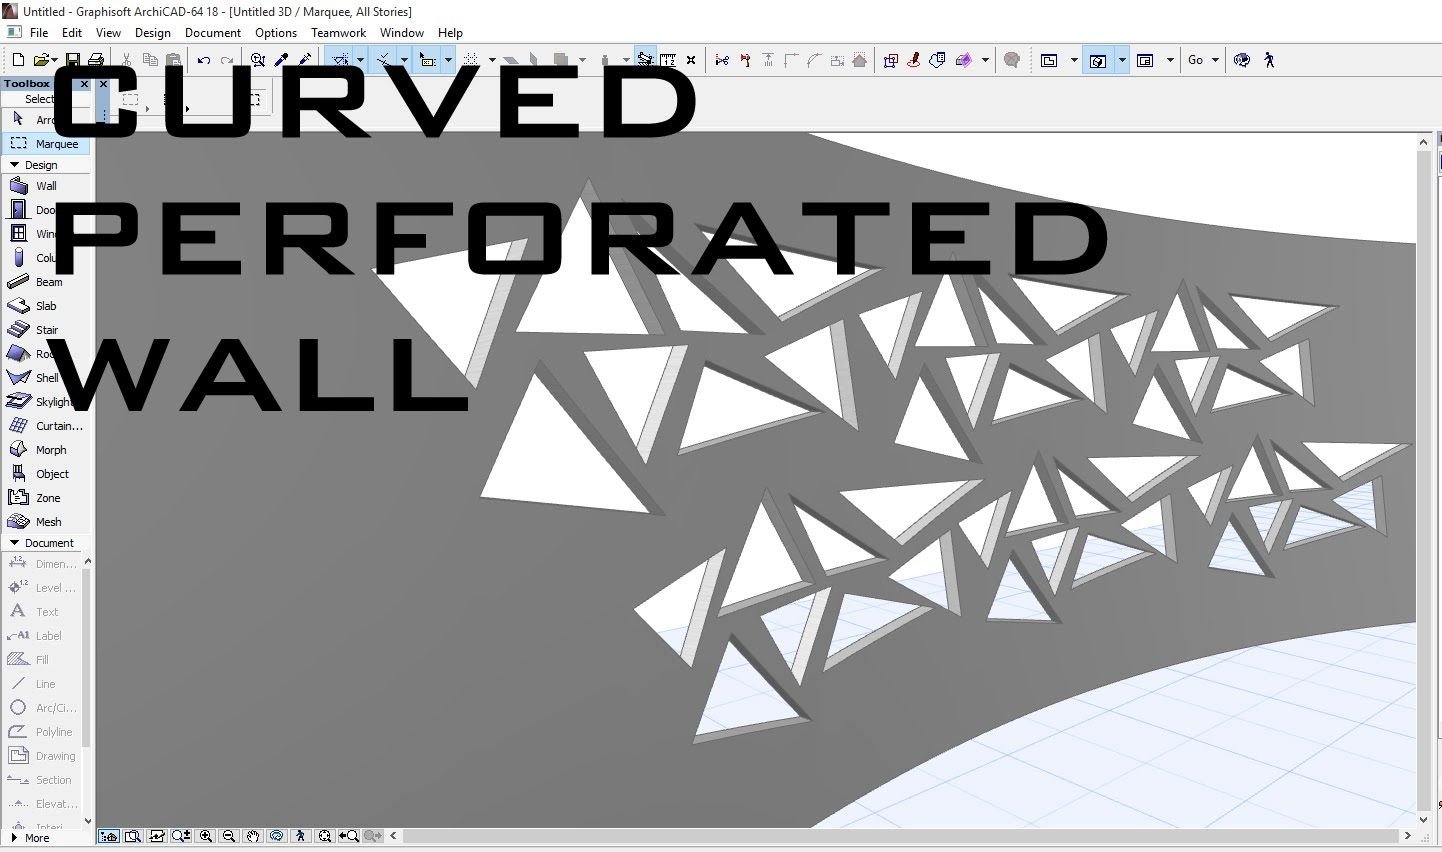Viewport: 1442px width, 852px height.
Task: Activate the Orbit icon in bottom bar
Action: pos(277,836)
